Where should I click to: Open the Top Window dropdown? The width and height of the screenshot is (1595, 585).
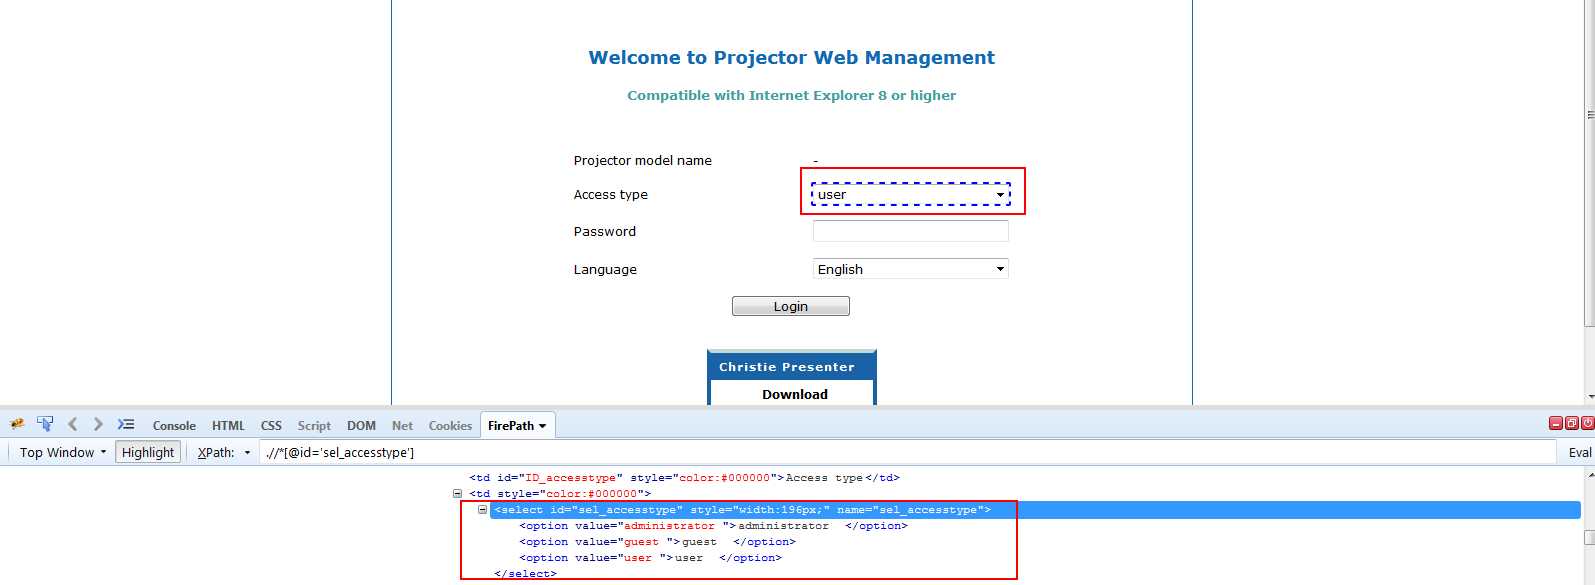coord(62,452)
